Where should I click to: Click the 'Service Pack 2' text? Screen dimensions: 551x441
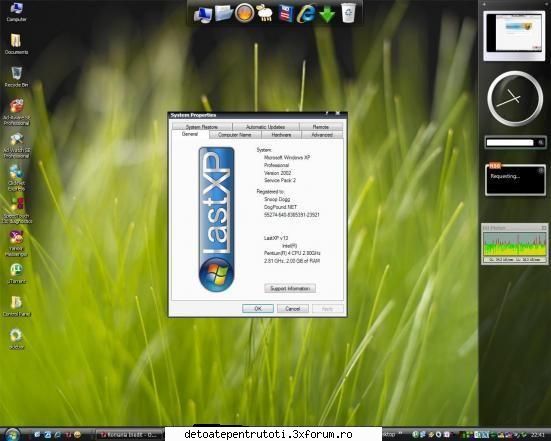tap(280, 180)
